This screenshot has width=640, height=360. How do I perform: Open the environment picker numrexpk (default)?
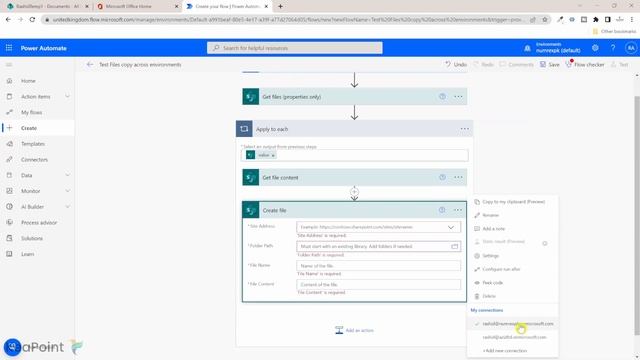click(558, 48)
